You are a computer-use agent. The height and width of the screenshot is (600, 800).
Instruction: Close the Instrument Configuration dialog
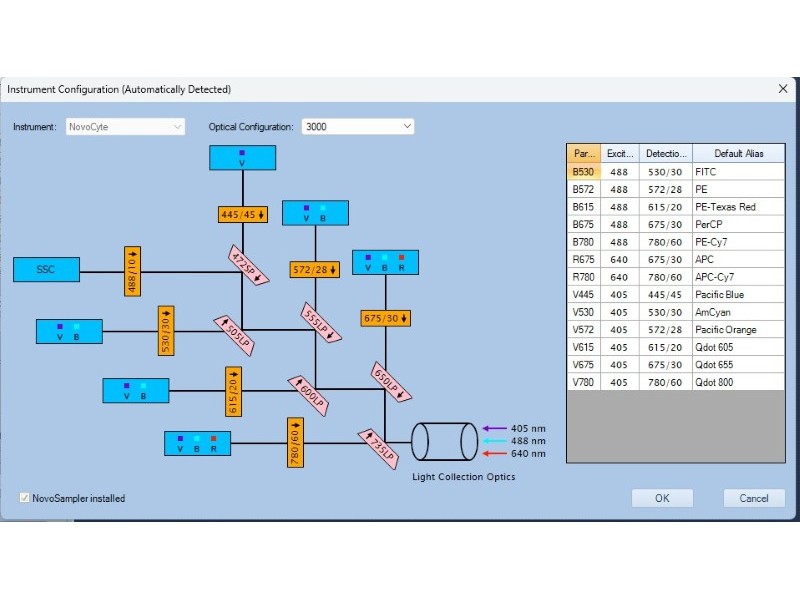pos(782,89)
